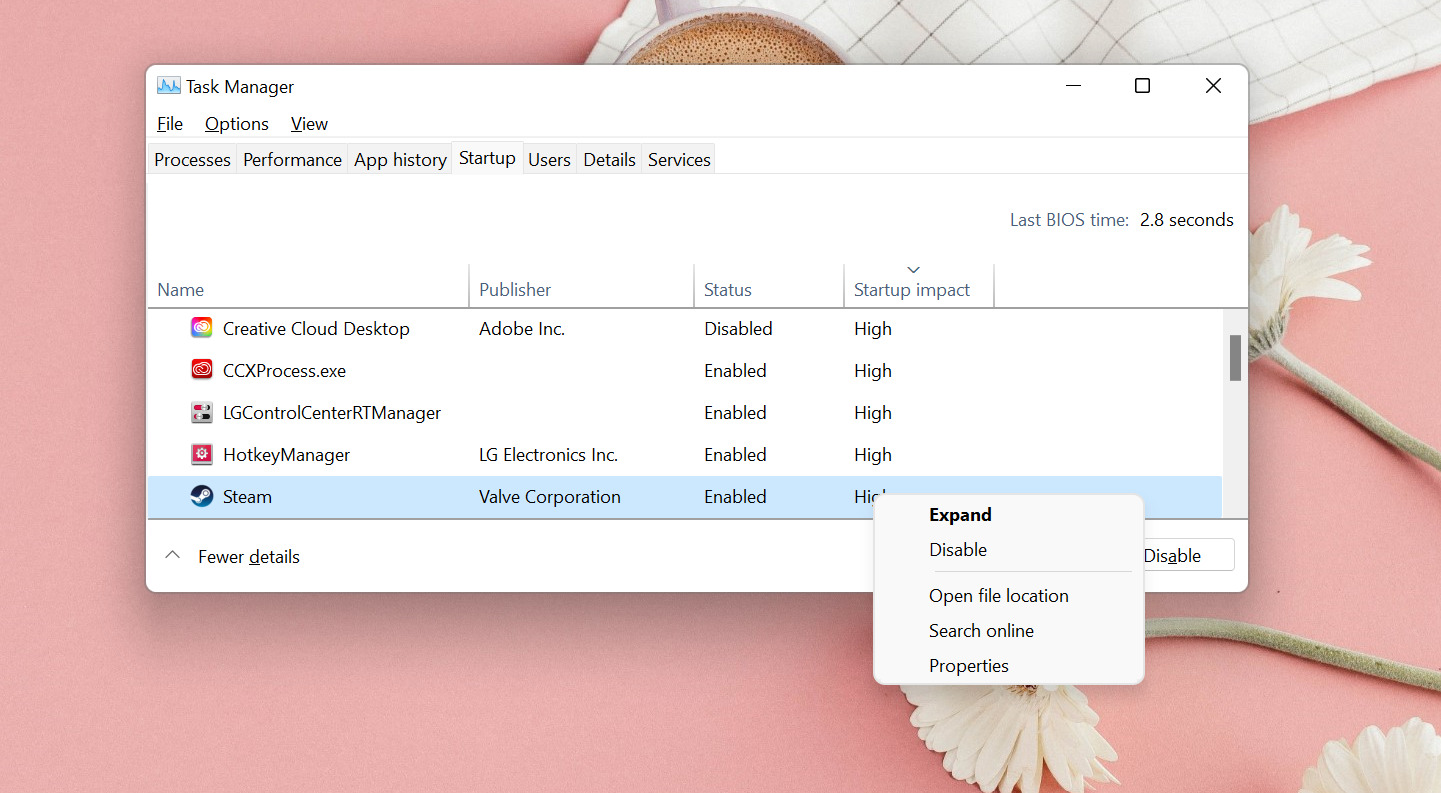Click the Disable button for Steam

point(1172,555)
